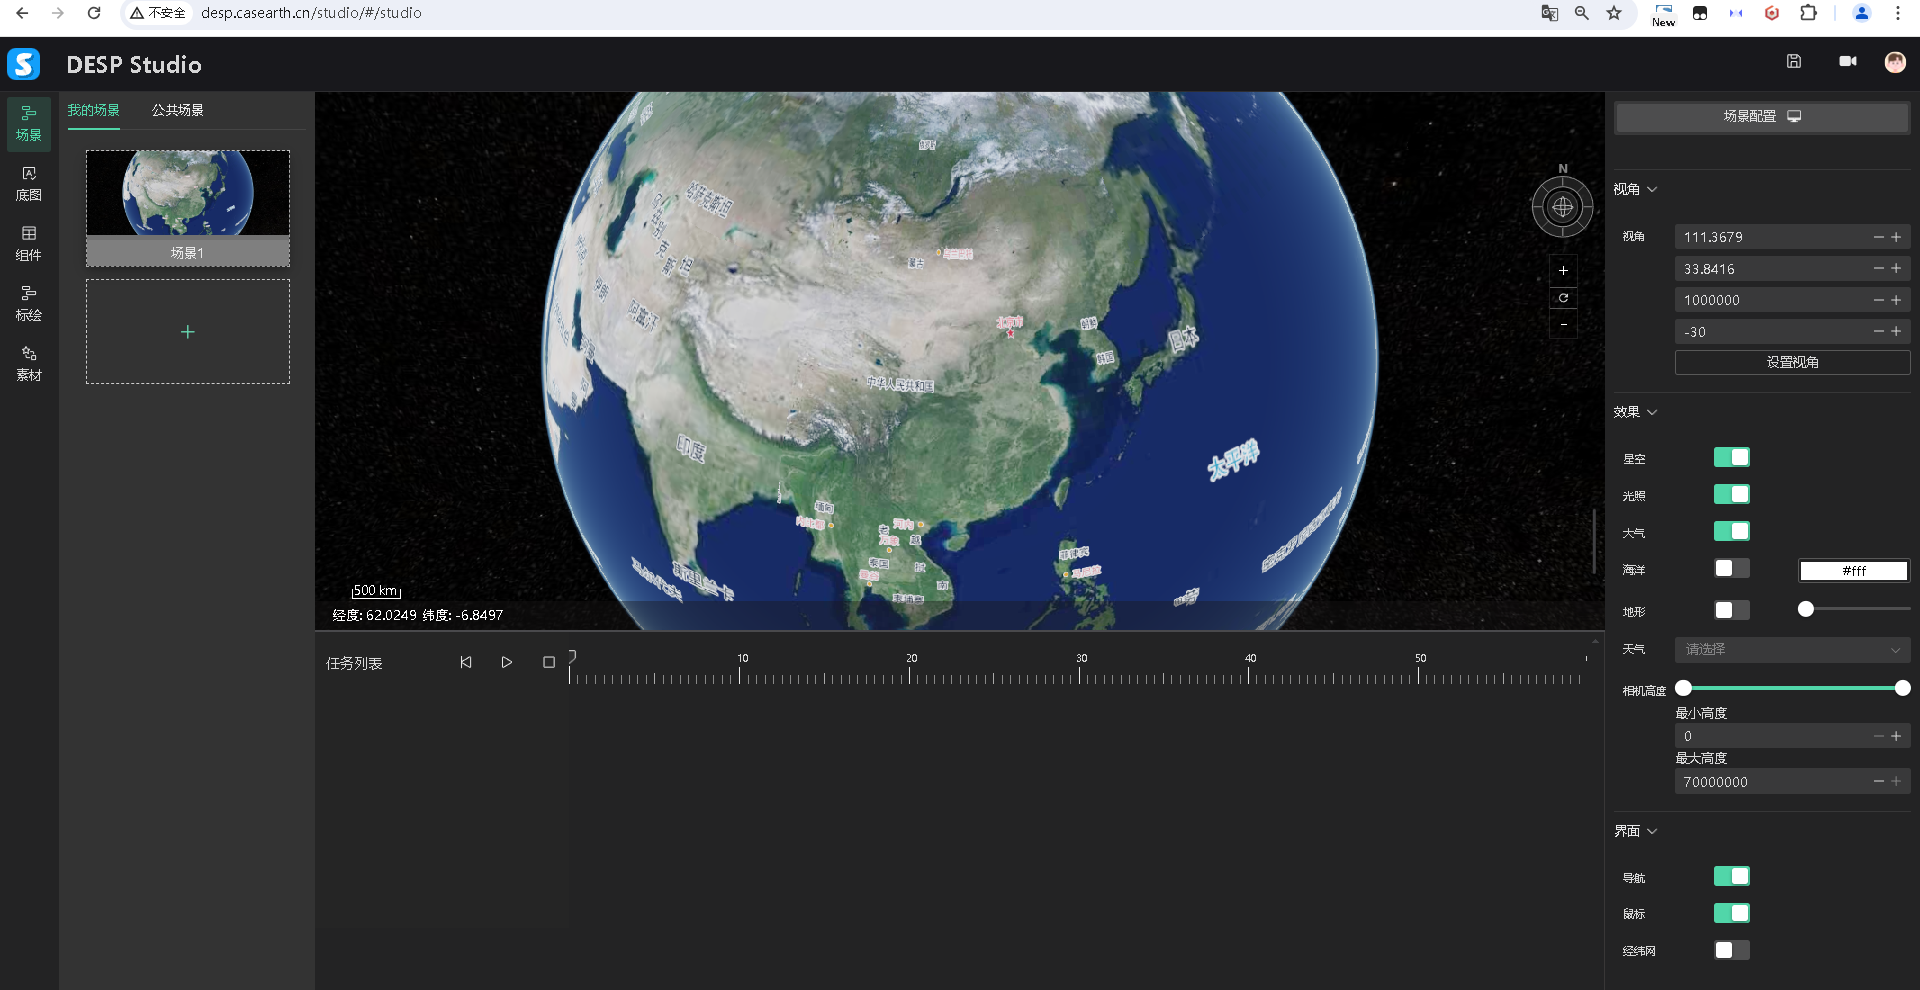This screenshot has width=1920, height=990.
Task: Open the 标绘 plotting sidebar panel
Action: tap(29, 303)
